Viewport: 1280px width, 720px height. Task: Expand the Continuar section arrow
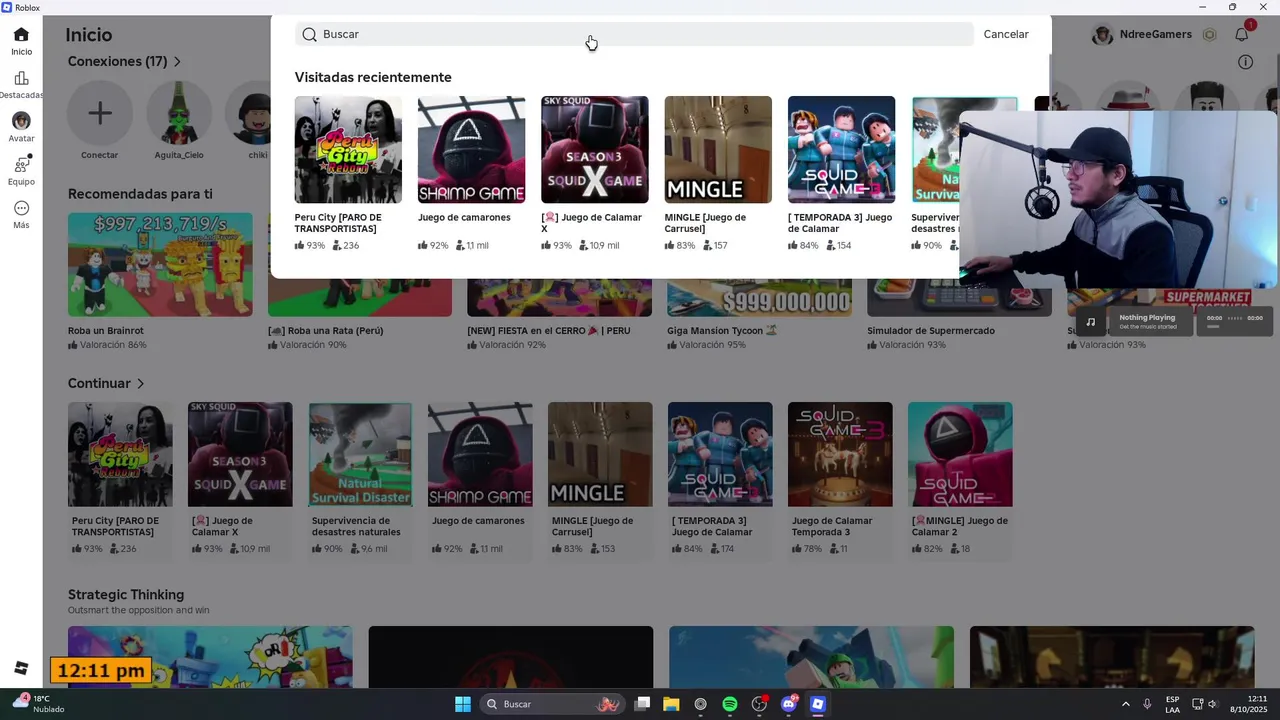tap(140, 384)
